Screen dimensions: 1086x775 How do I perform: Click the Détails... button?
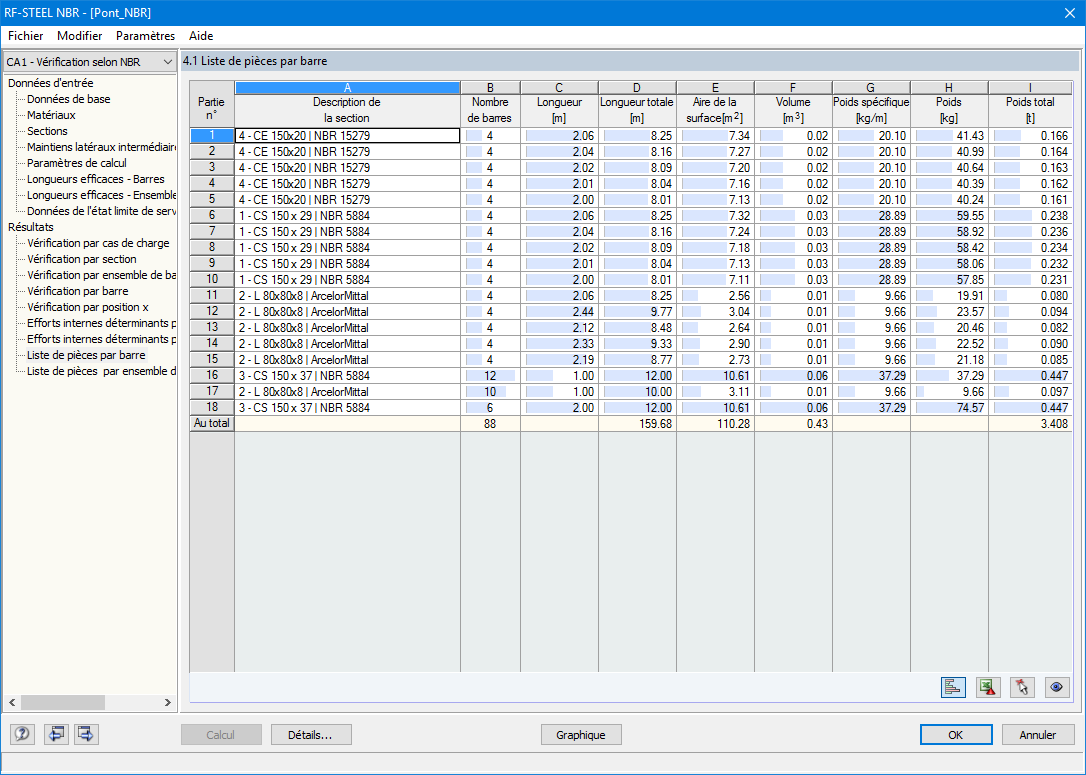[311, 735]
